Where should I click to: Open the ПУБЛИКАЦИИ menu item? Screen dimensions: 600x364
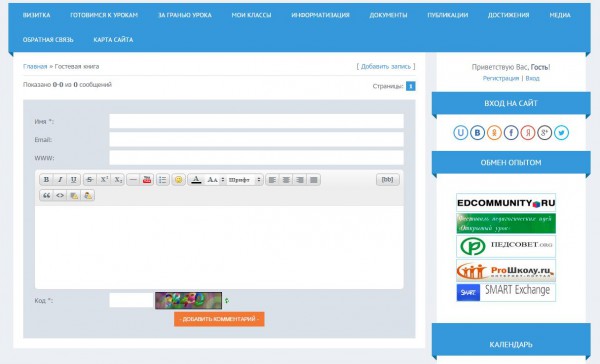pos(448,15)
